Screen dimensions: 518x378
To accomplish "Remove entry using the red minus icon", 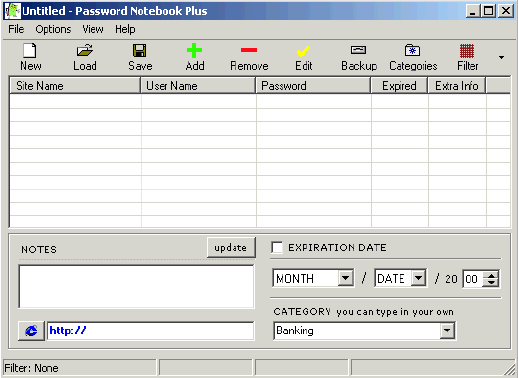I will 249,57.
